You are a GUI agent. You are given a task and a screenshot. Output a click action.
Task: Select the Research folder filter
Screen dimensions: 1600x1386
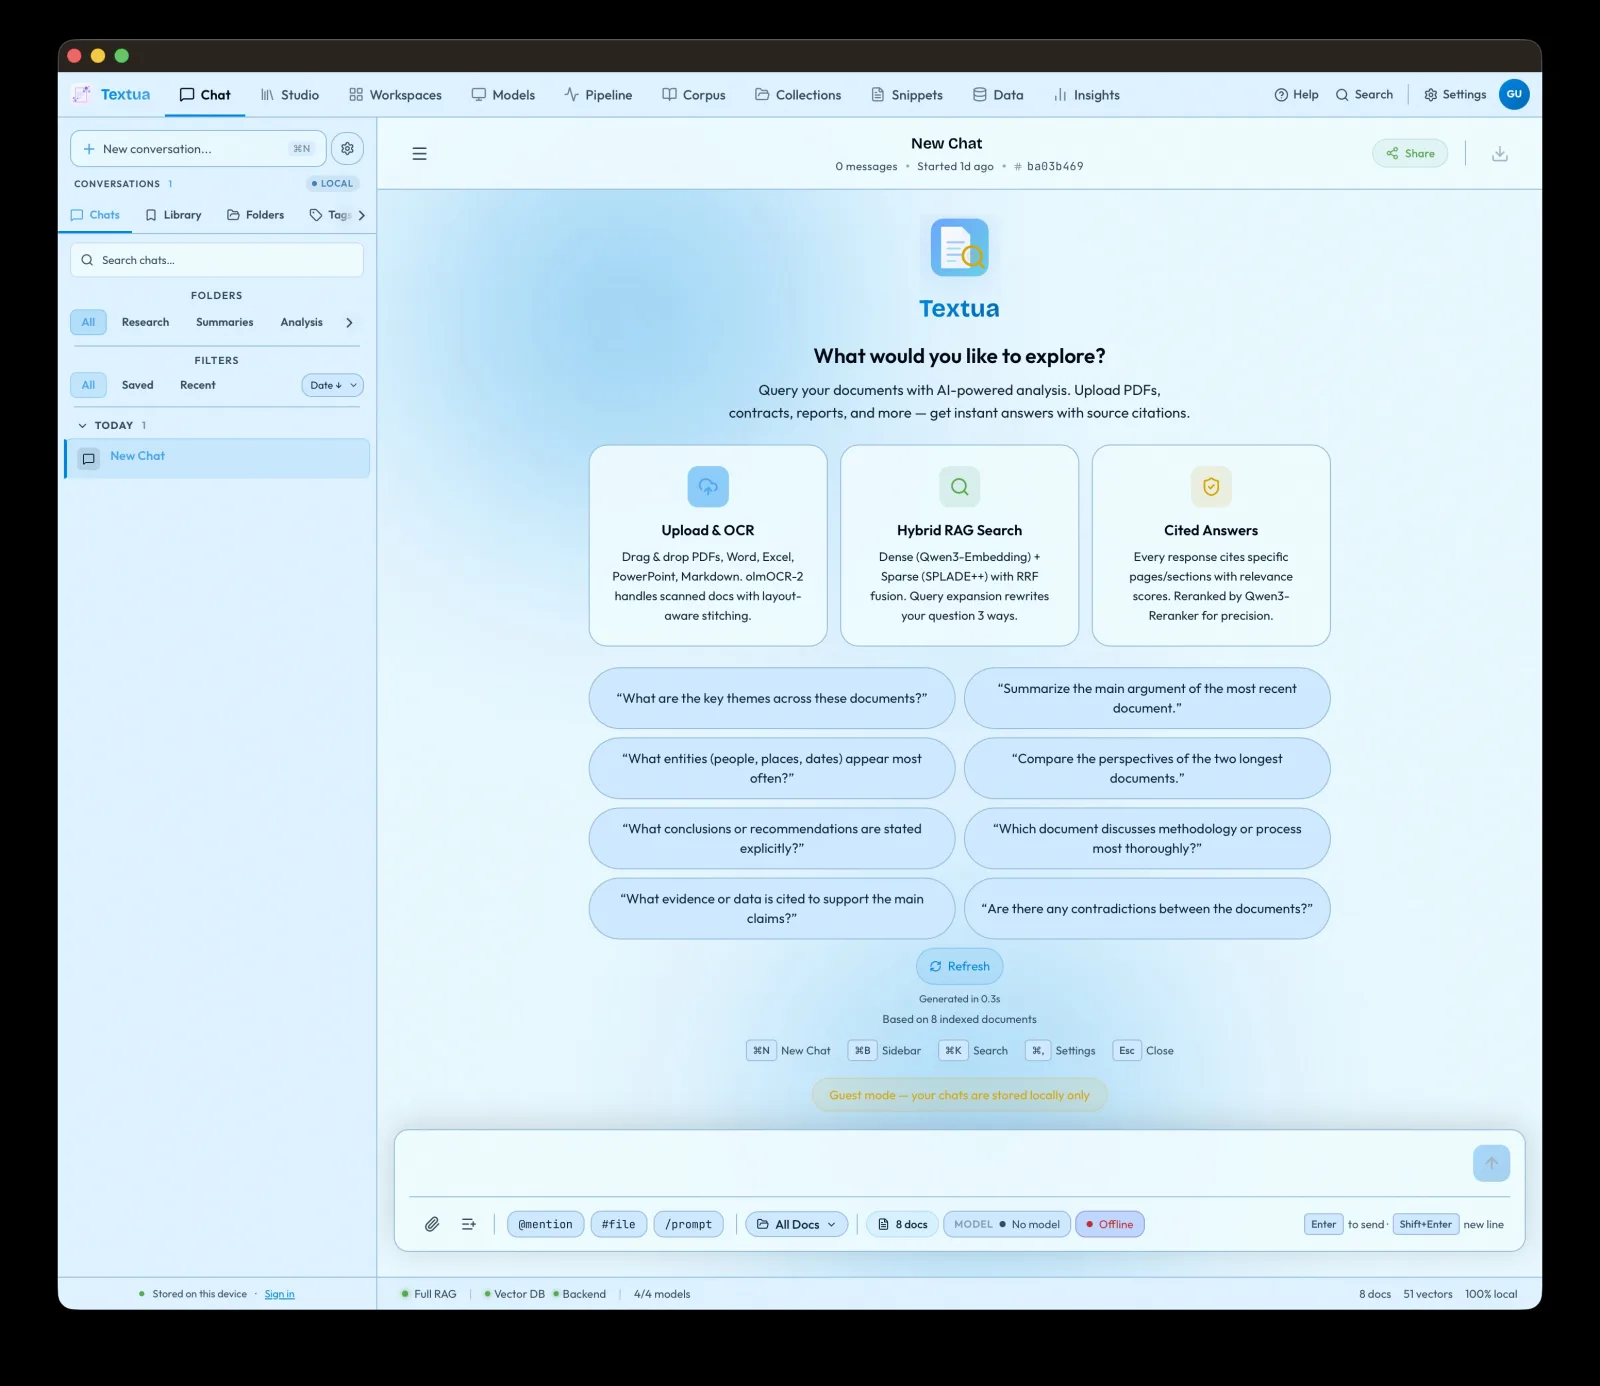145,322
